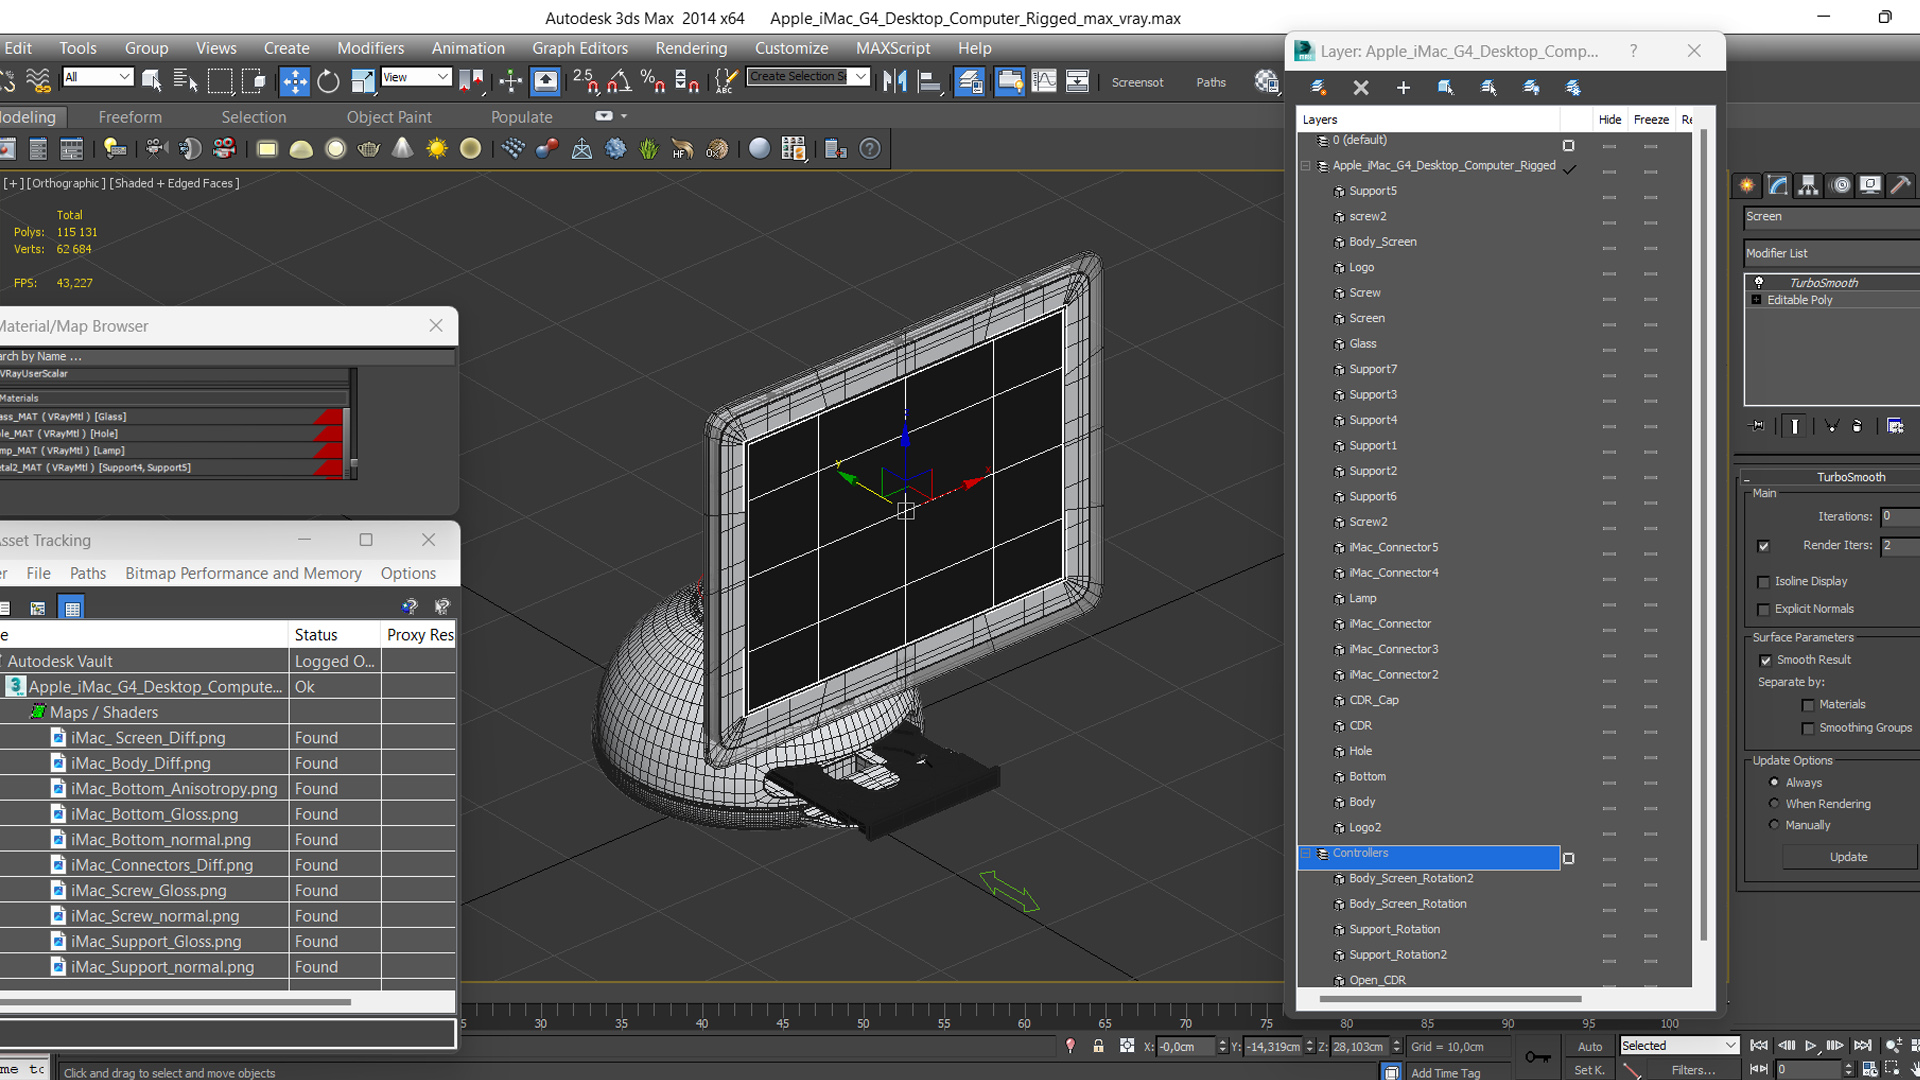This screenshot has width=1920, height=1080.
Task: Select the Body_Screen object in layers
Action: tap(1382, 242)
